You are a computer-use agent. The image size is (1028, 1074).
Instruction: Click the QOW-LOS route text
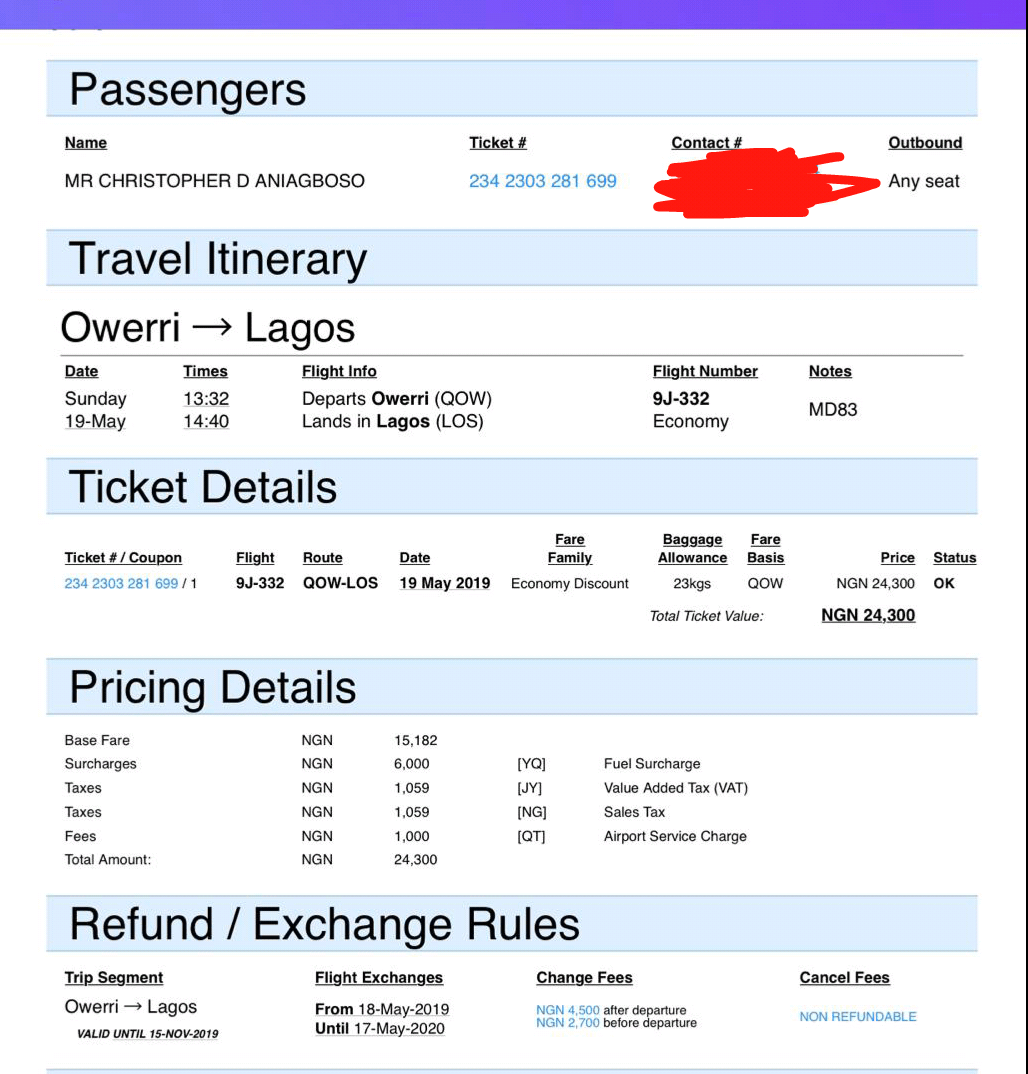(x=340, y=583)
